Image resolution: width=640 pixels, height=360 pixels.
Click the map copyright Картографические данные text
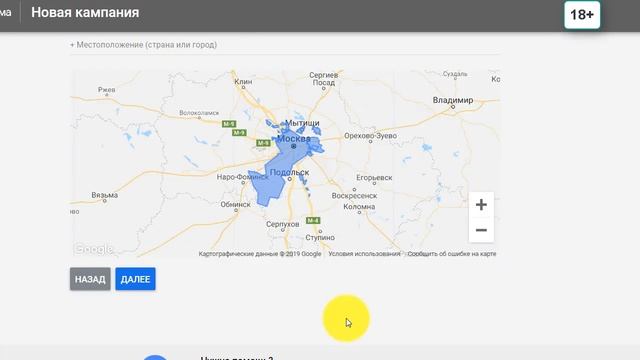pos(260,254)
